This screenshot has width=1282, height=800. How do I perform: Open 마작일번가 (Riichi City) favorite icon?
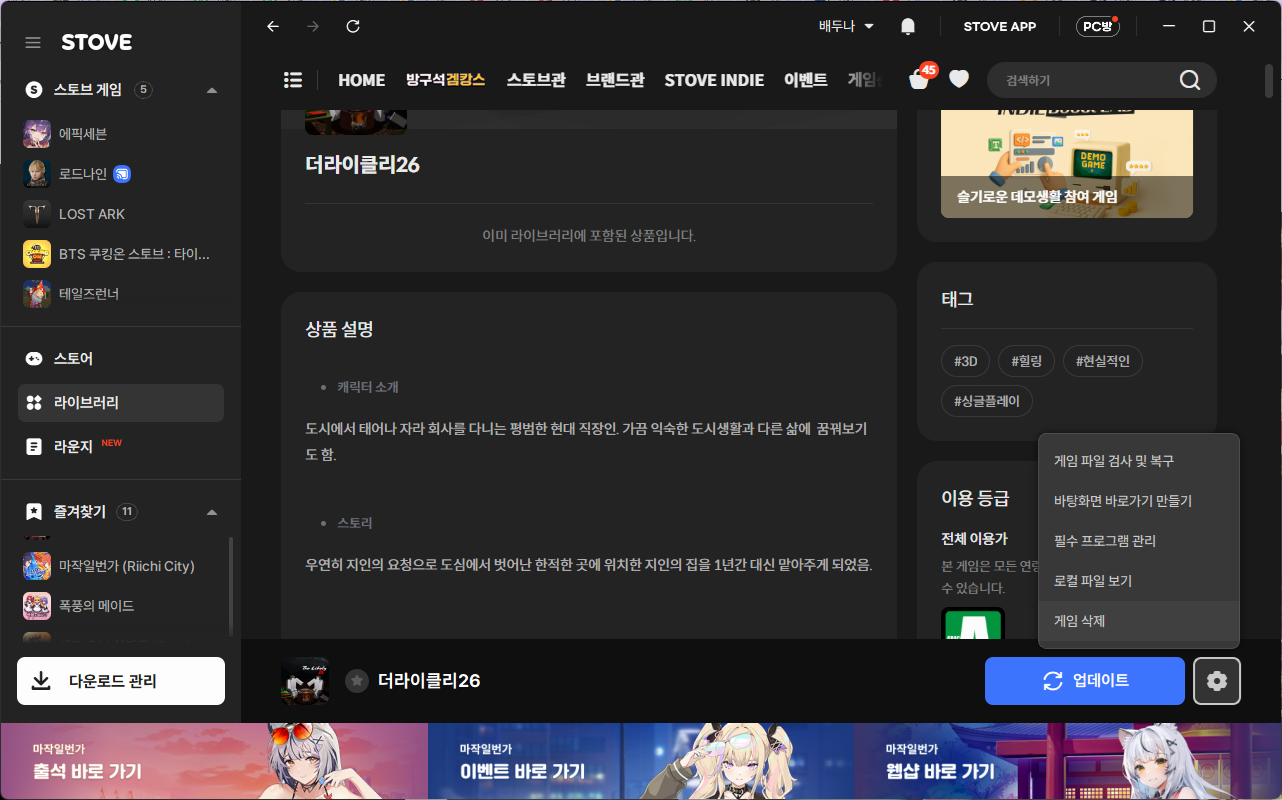(37, 566)
